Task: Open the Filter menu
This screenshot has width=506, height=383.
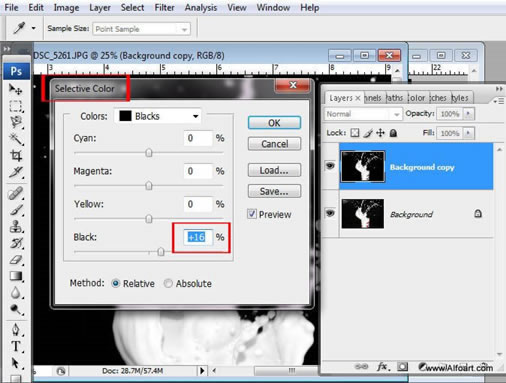Action: coord(164,7)
